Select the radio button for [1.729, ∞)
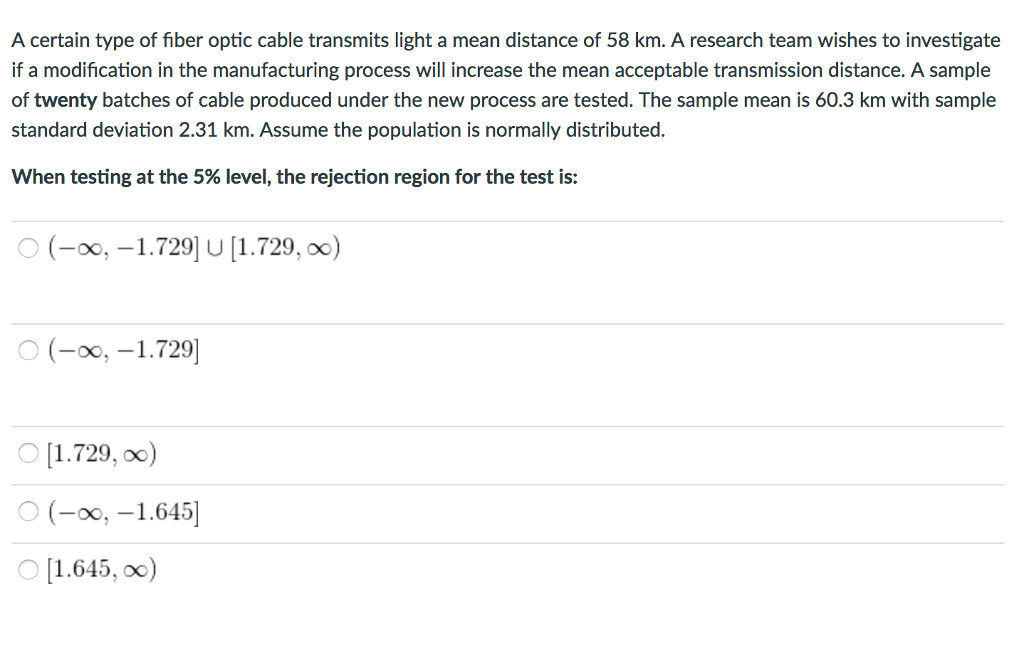This screenshot has width=1024, height=645. [x=28, y=452]
